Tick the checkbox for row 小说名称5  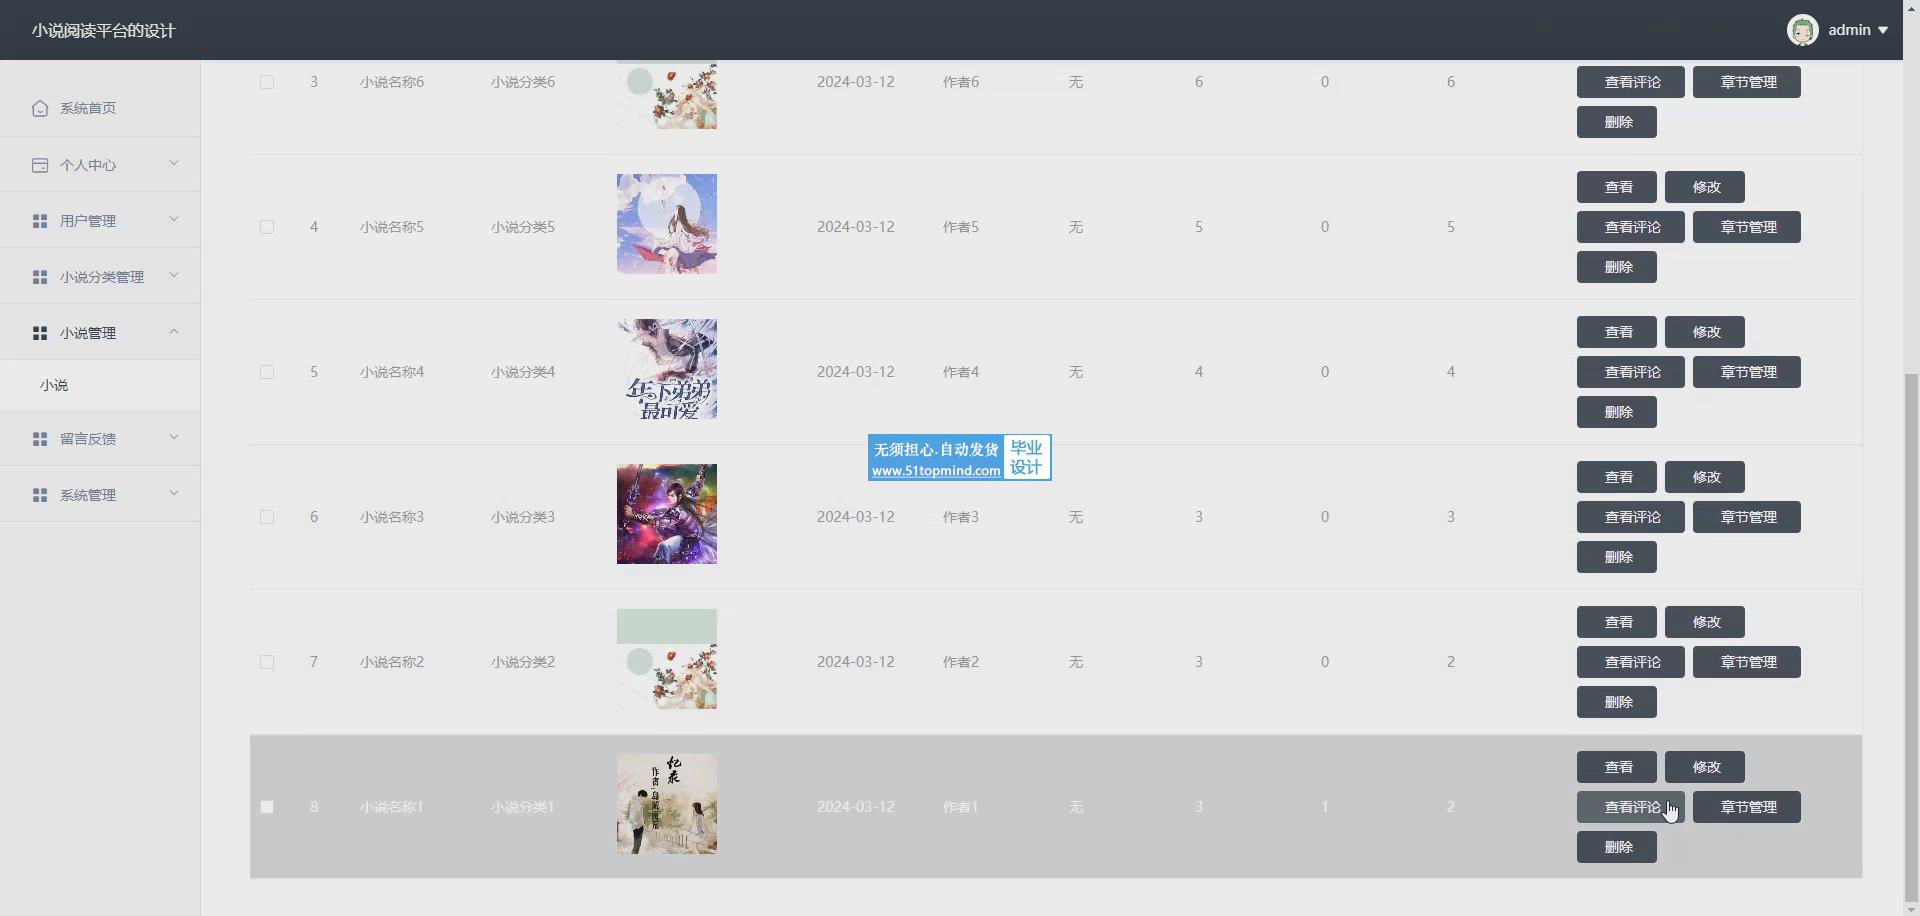pos(267,227)
